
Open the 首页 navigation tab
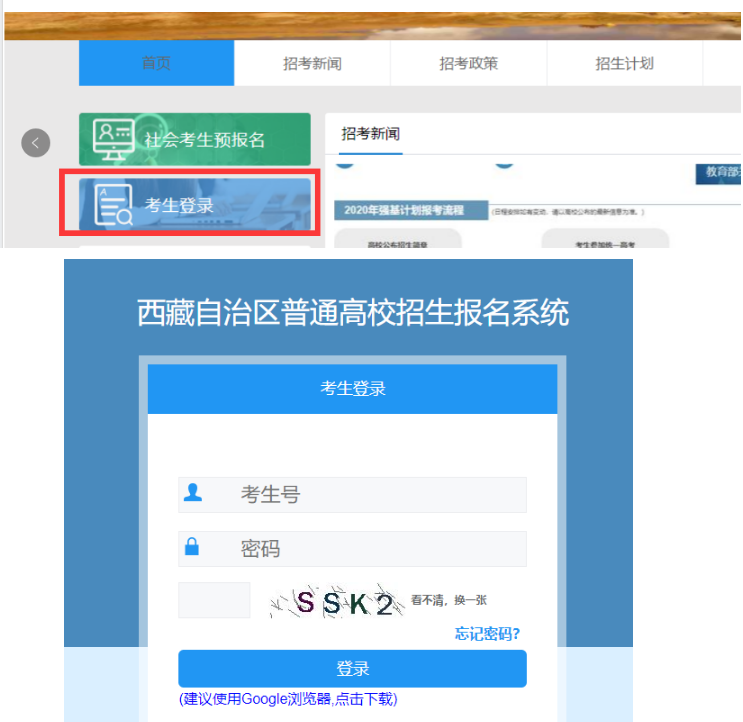[156, 63]
